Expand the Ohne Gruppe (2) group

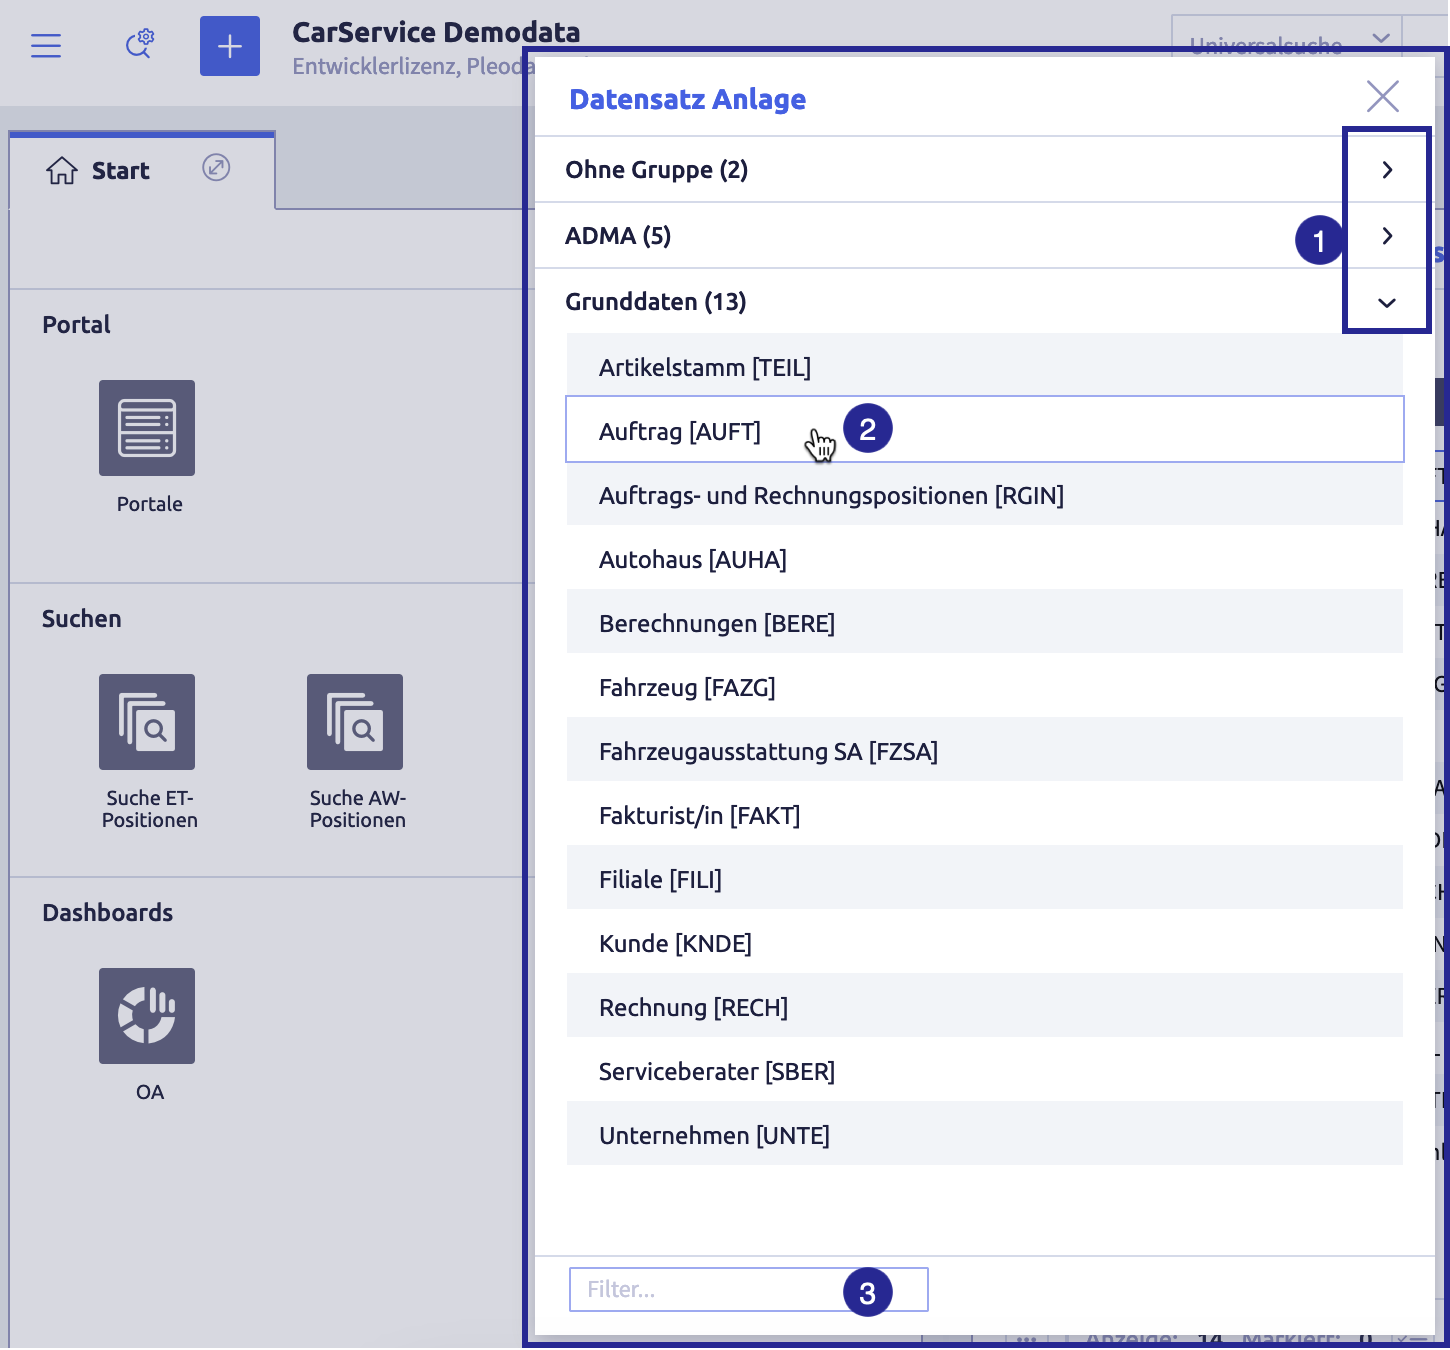[x=1387, y=170]
